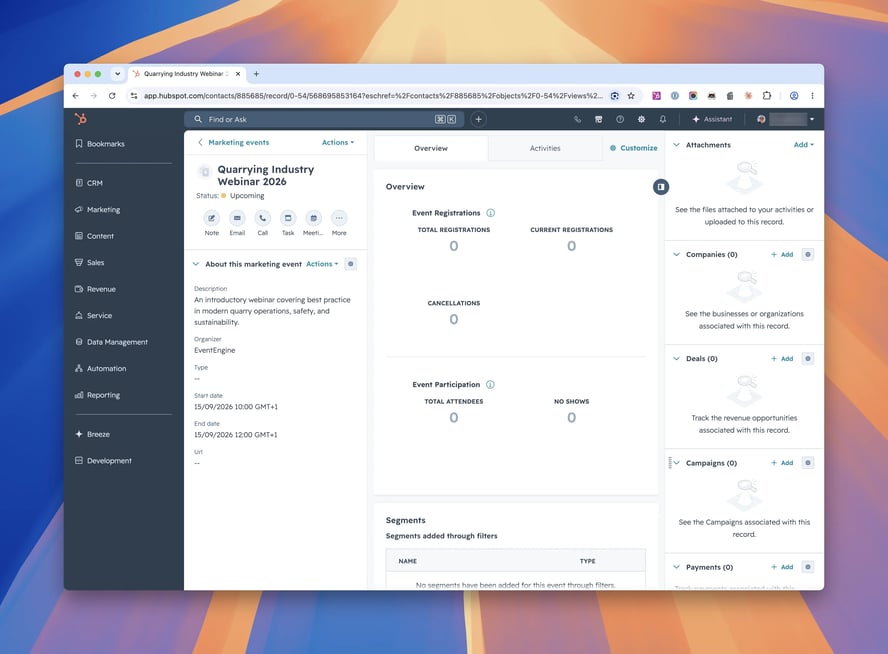The width and height of the screenshot is (888, 654).
Task: Open the Attachments Add dropdown
Action: click(x=804, y=145)
